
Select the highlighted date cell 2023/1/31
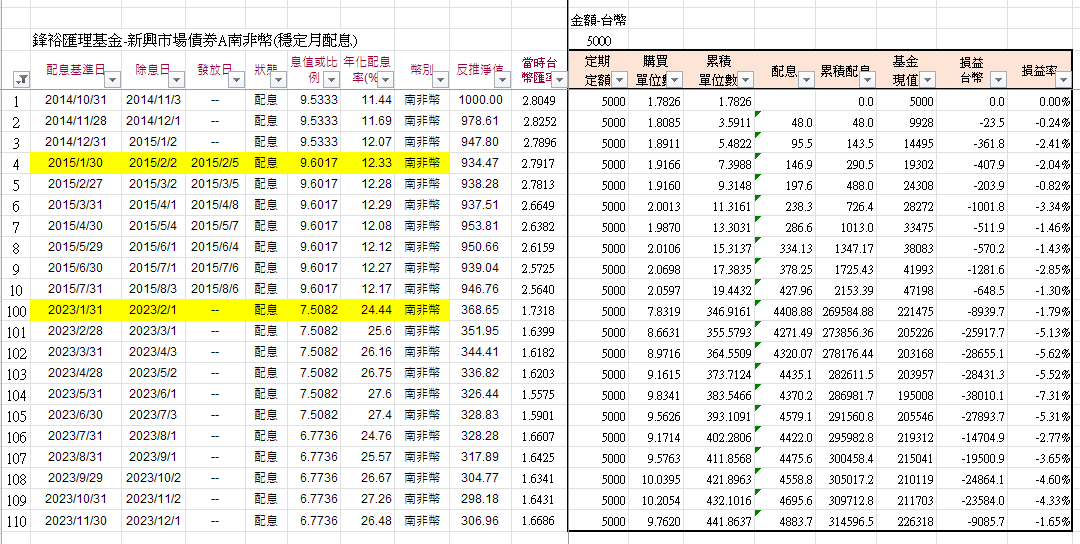pos(76,310)
